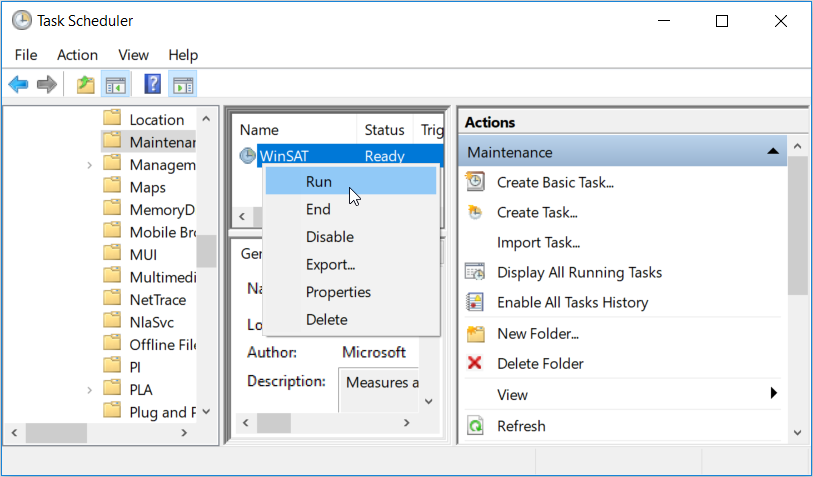The image size is (813, 477).
Task: Choose Delete from the context menu
Action: 351,319
